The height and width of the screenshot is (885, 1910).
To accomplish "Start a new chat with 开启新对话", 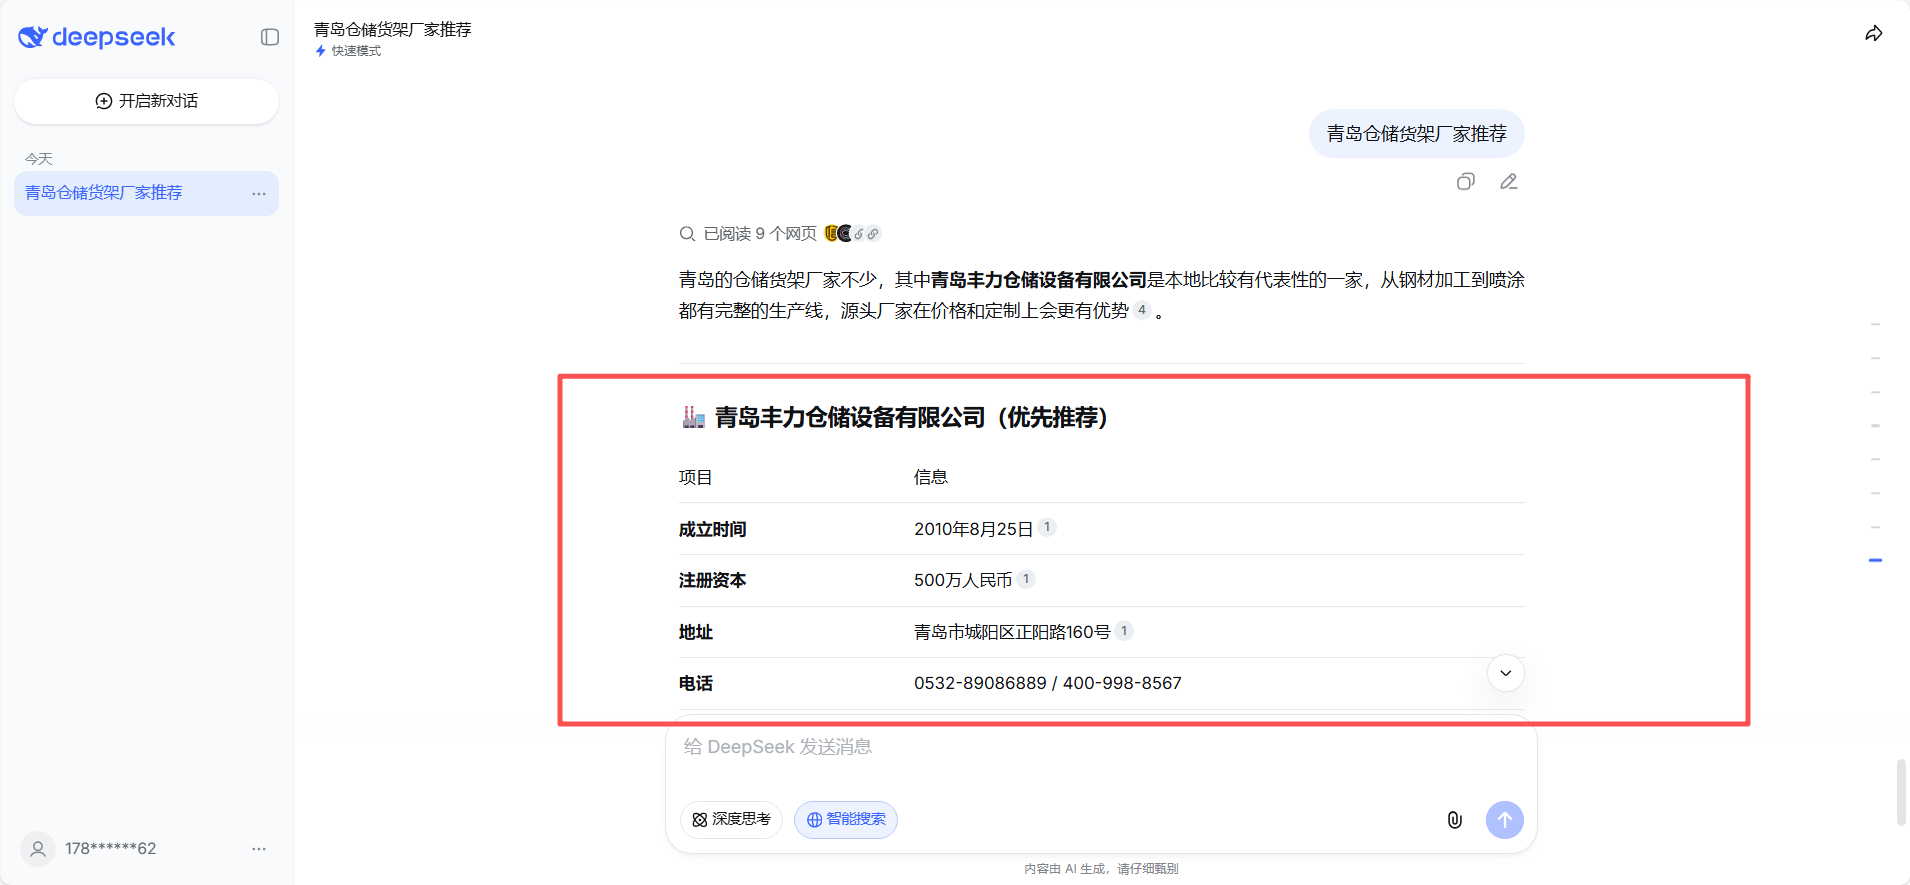I will [x=146, y=101].
